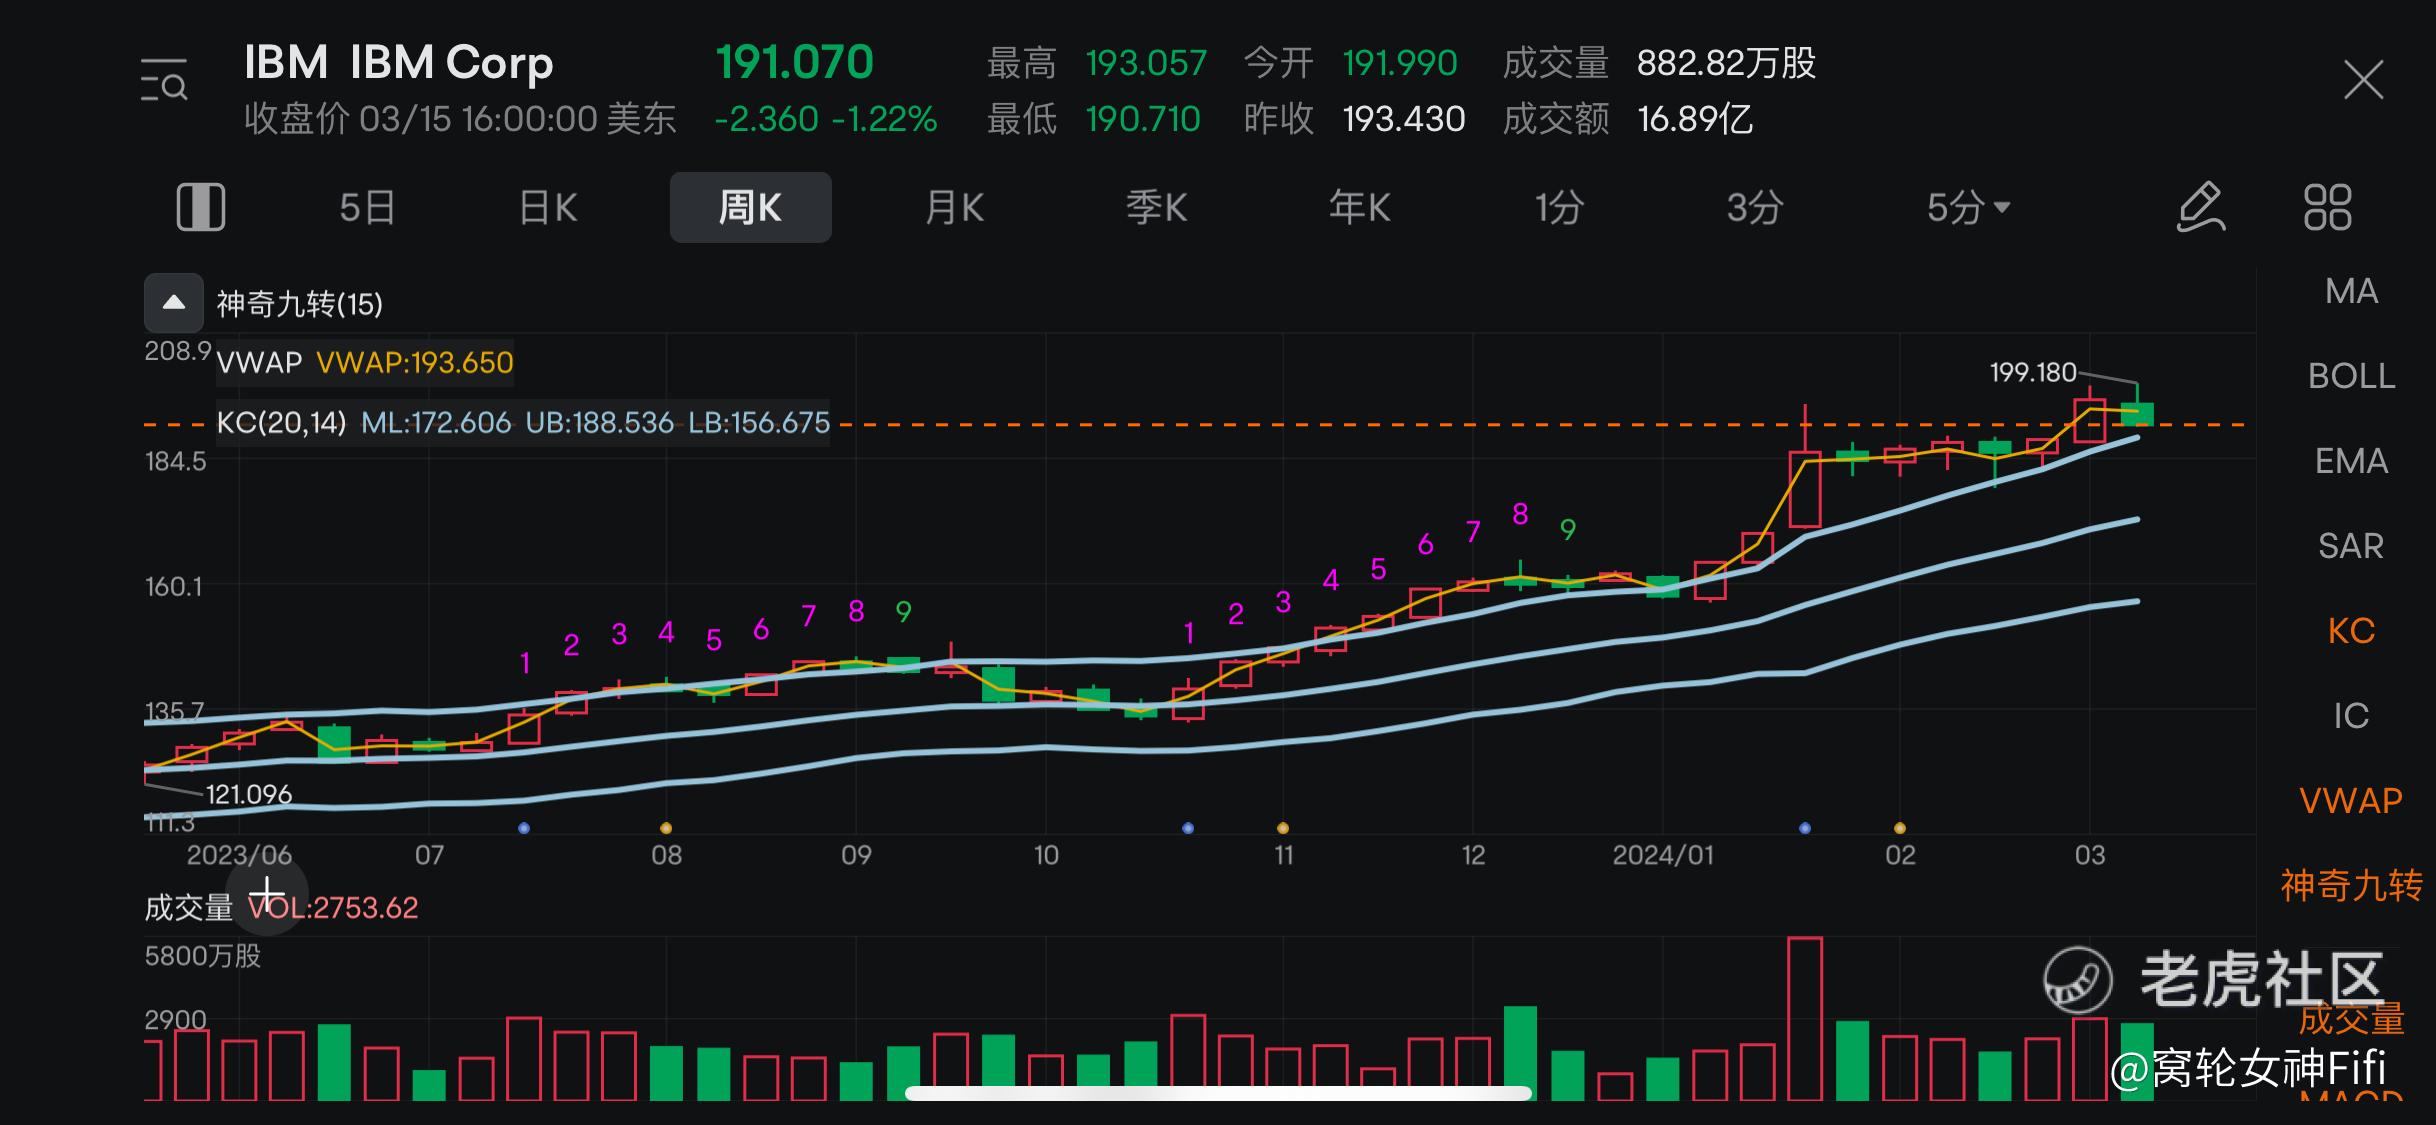Toggle the VWAP indicator off
This screenshot has width=2436, height=1125.
(2351, 801)
